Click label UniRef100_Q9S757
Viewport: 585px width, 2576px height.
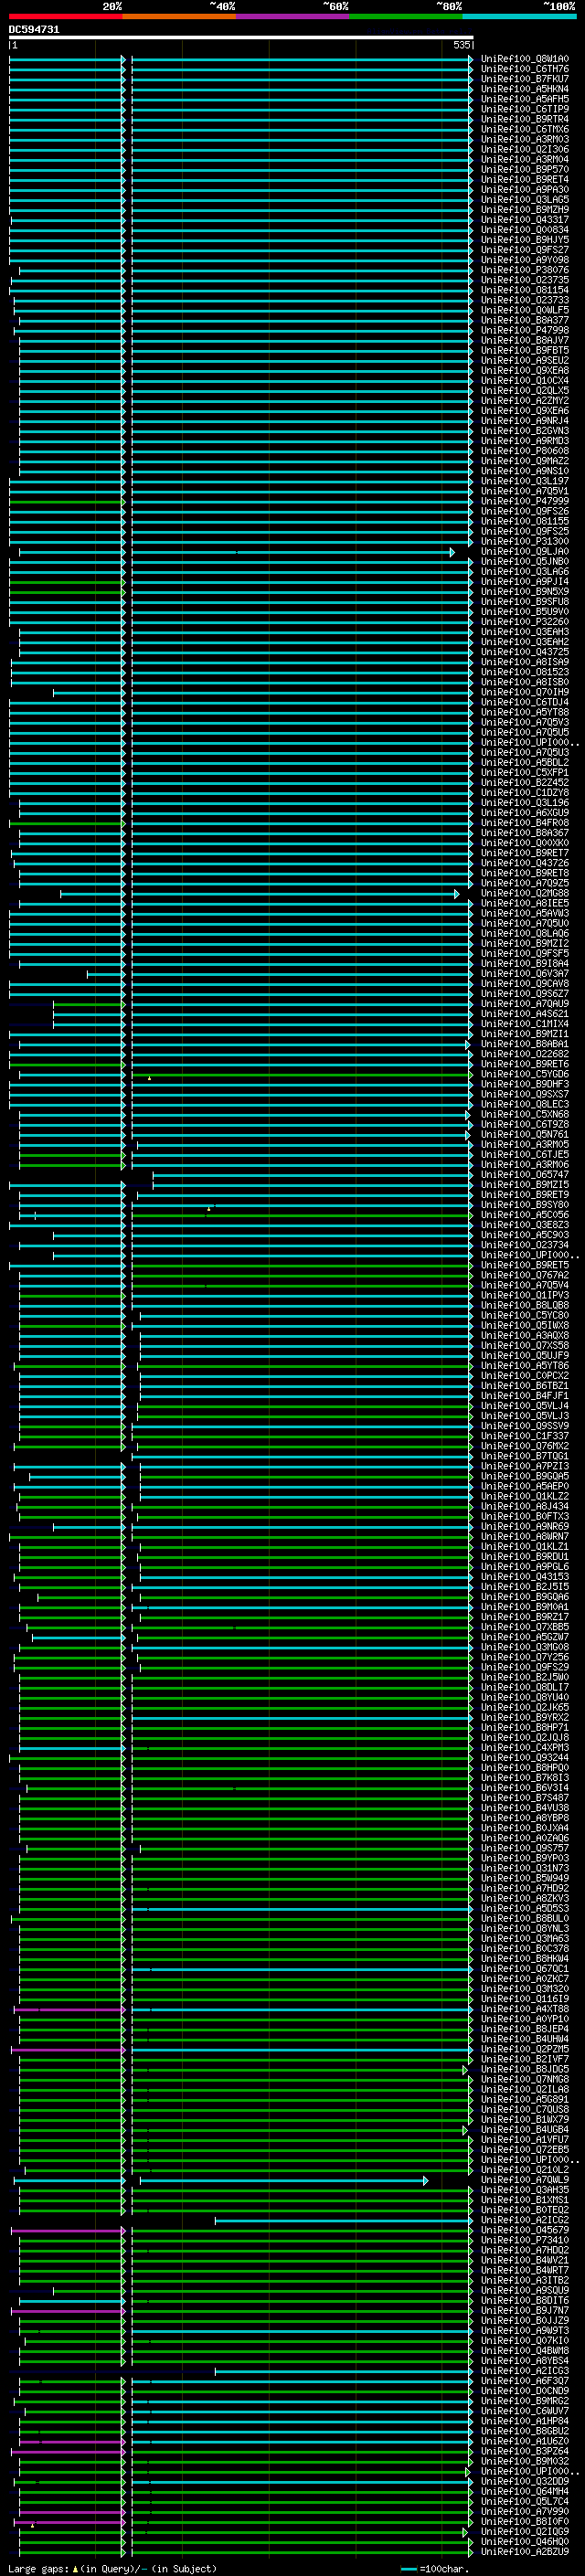click(x=525, y=1847)
